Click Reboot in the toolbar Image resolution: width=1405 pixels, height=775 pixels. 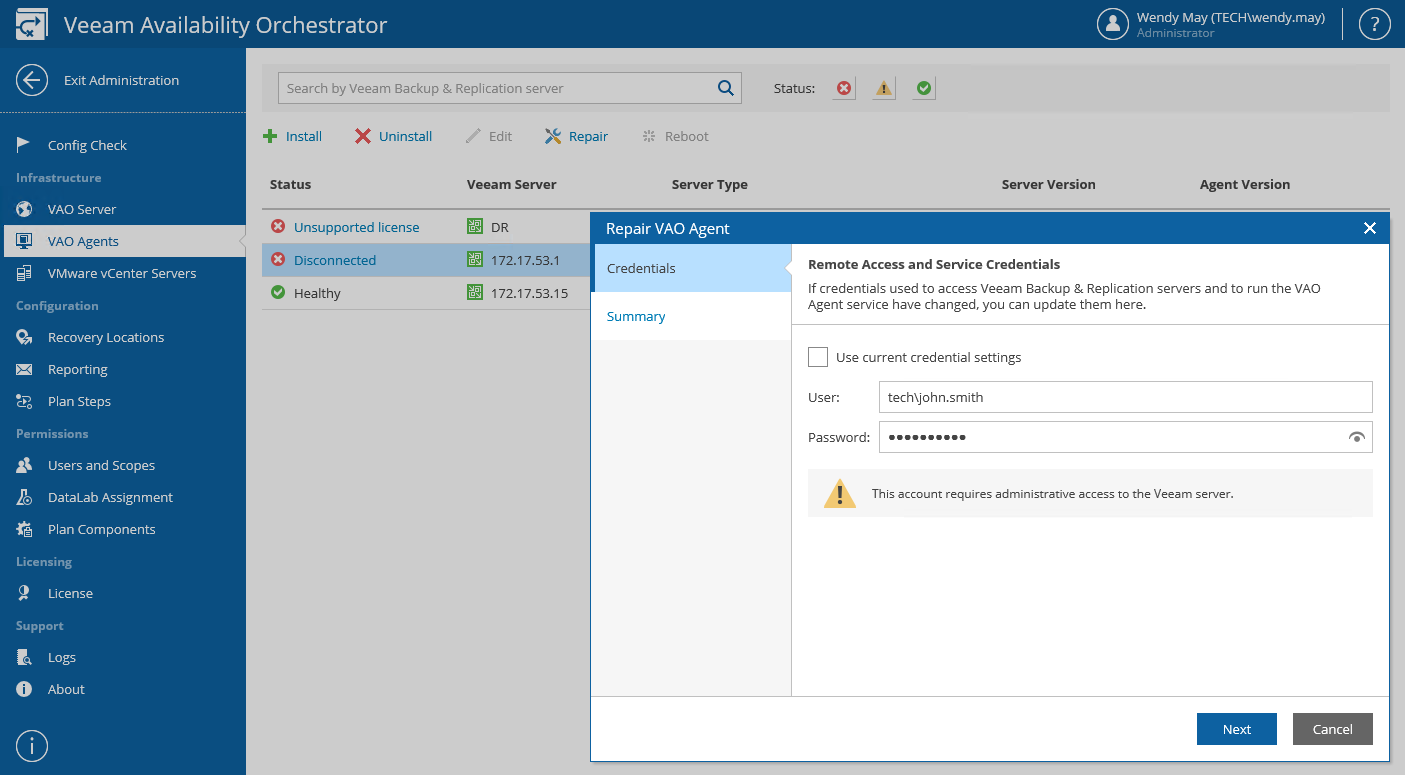(675, 136)
